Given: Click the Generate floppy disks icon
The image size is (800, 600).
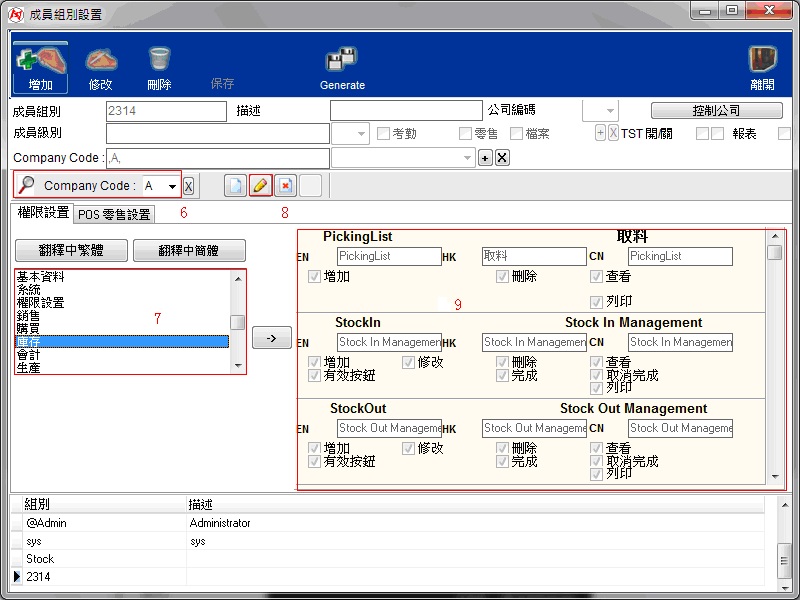Looking at the screenshot, I should click(341, 59).
